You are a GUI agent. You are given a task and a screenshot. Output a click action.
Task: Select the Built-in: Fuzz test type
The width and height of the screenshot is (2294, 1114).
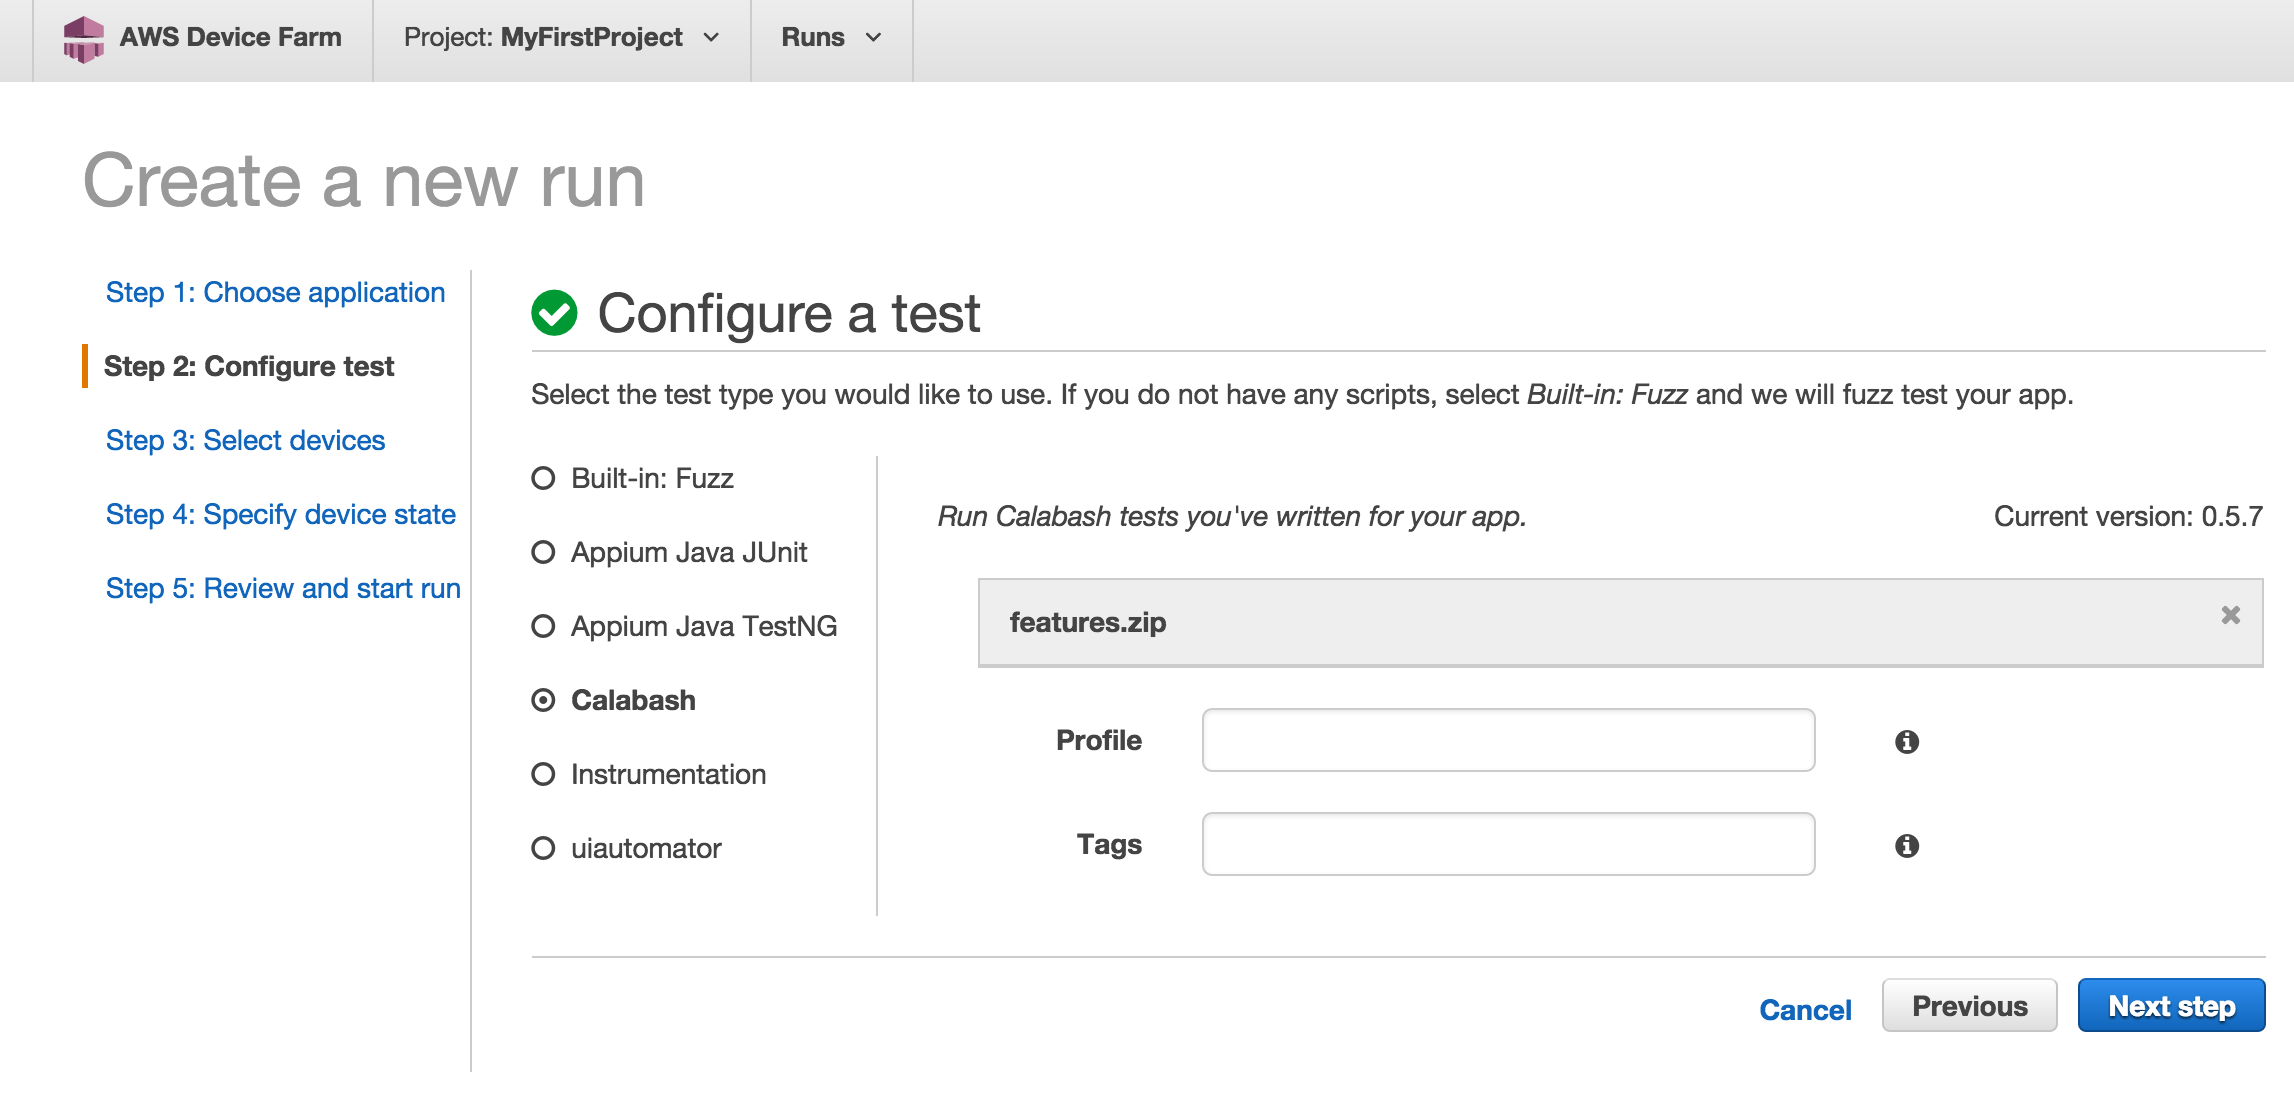coord(543,479)
